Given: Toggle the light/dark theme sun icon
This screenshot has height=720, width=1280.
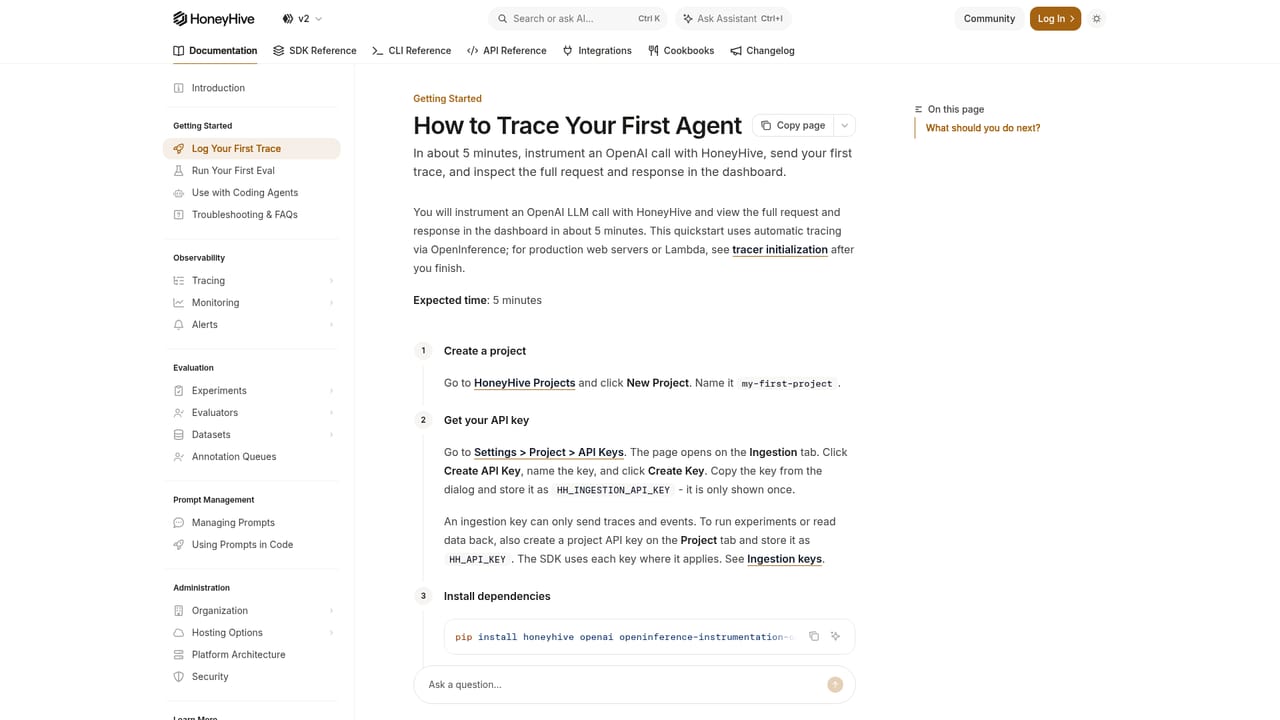Looking at the screenshot, I should click(x=1097, y=18).
